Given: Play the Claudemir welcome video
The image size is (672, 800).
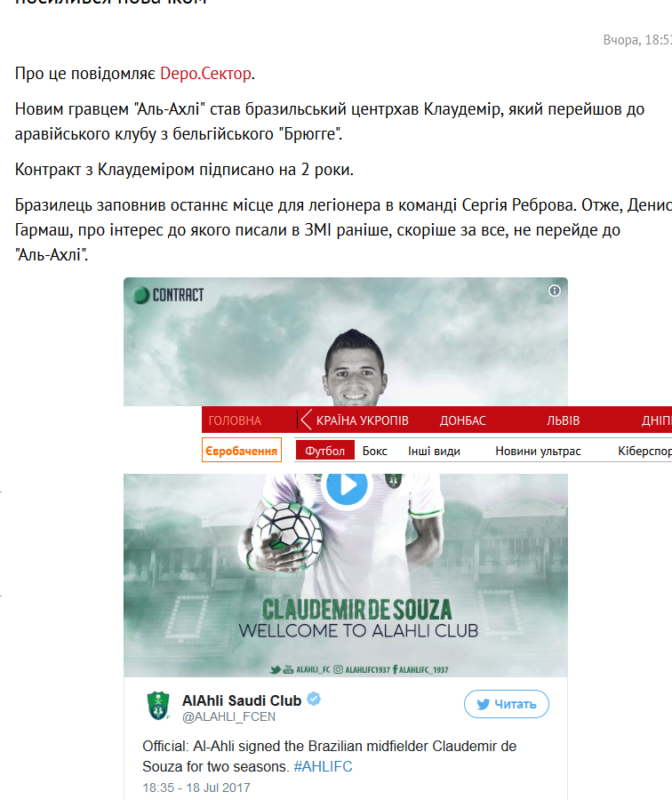Looking at the screenshot, I should click(x=345, y=485).
